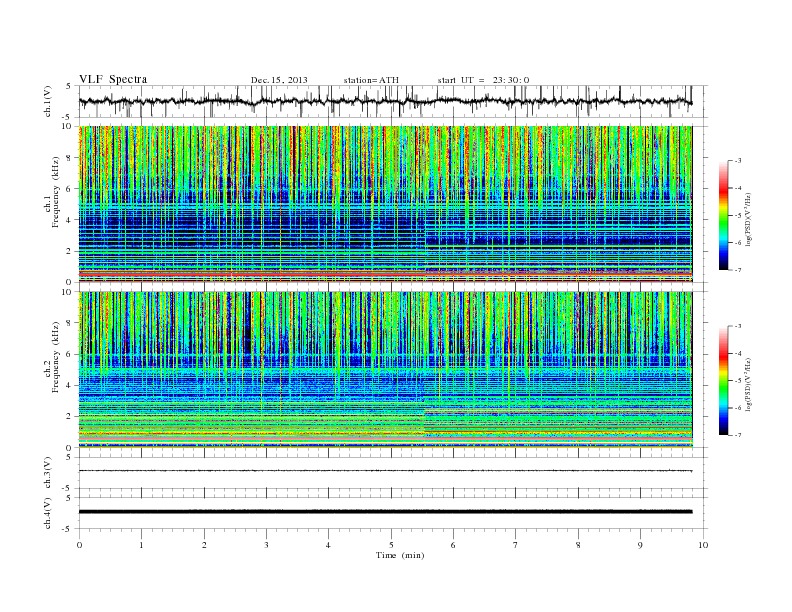This screenshot has width=792, height=612.
Task: Click time axis tick label "5"
Action: pos(391,545)
